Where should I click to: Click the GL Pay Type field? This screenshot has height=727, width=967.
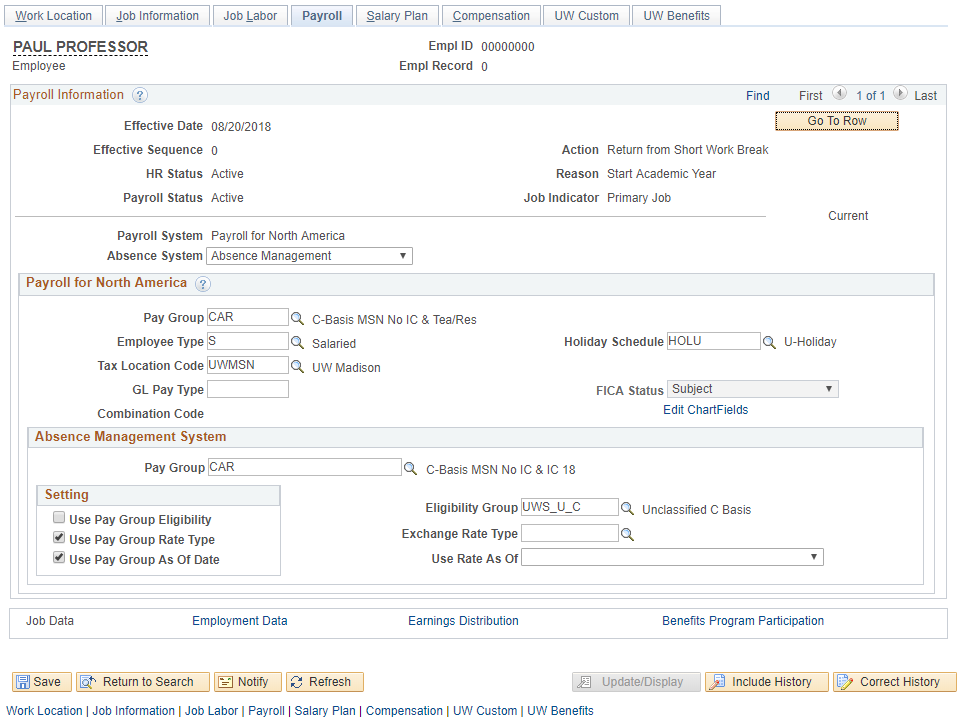click(x=248, y=389)
